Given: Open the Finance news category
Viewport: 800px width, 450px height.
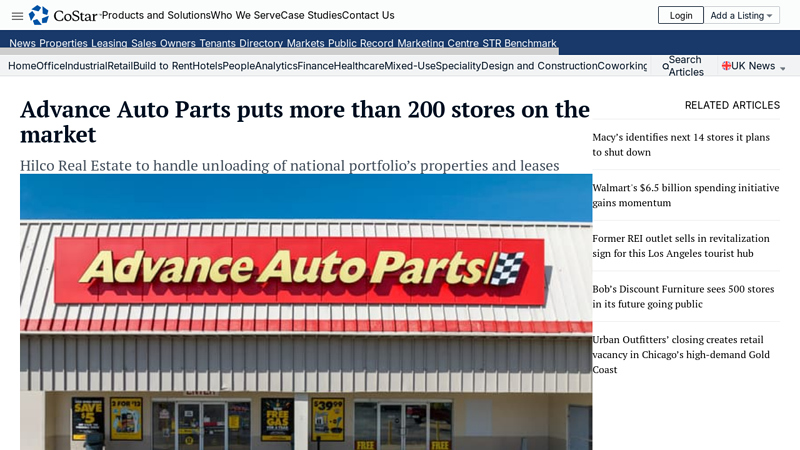Looking at the screenshot, I should (315, 66).
